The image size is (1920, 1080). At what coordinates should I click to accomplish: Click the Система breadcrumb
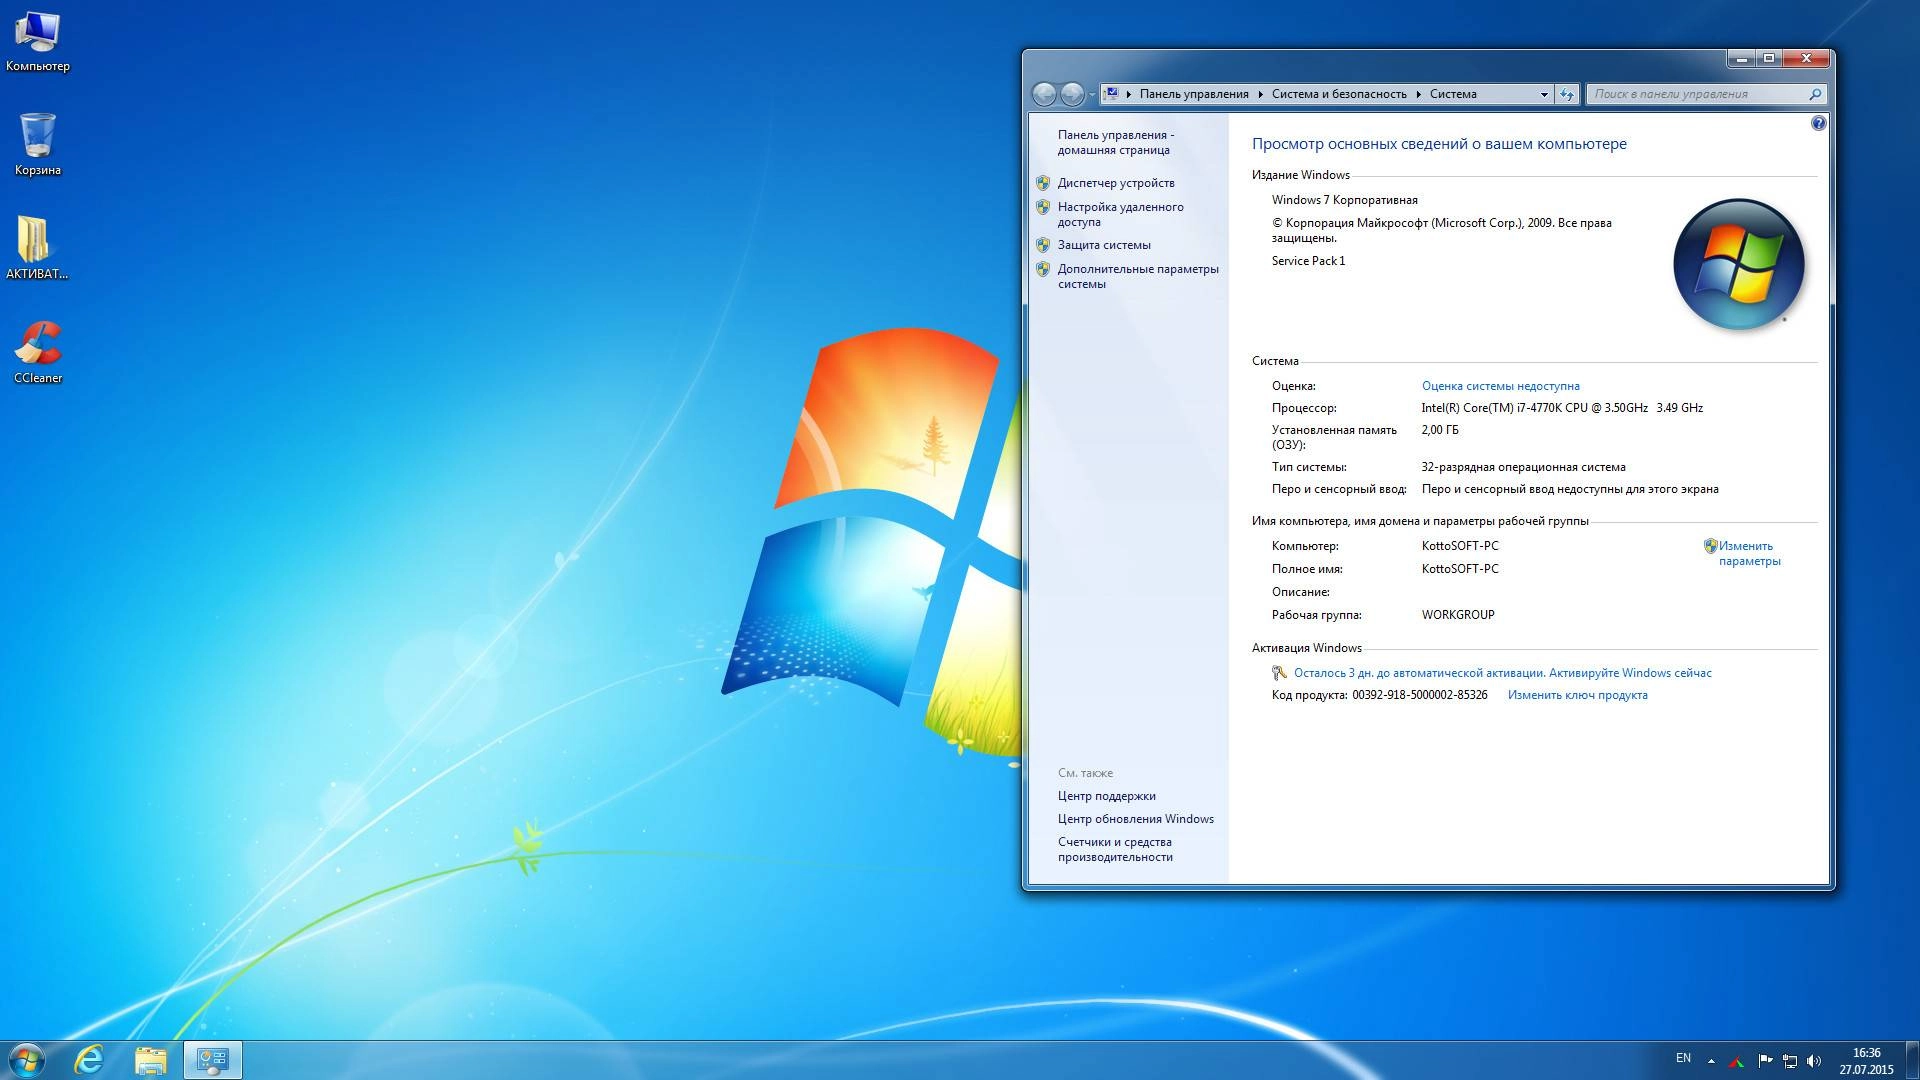(x=1453, y=94)
